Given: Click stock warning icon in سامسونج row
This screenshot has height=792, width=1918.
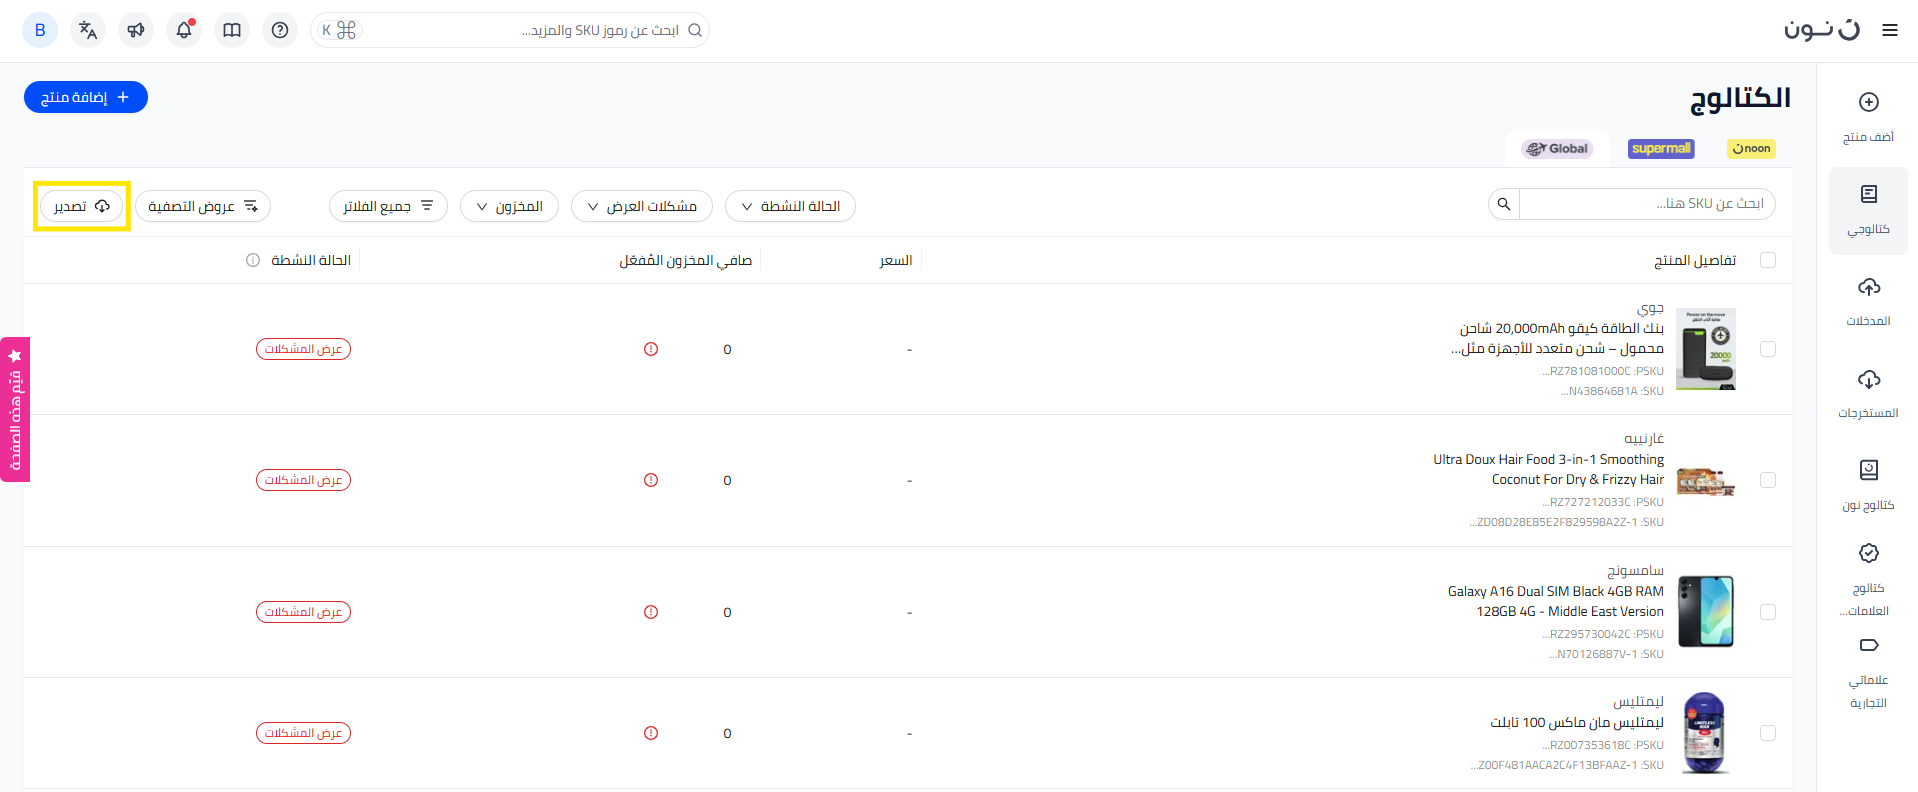Looking at the screenshot, I should [651, 612].
